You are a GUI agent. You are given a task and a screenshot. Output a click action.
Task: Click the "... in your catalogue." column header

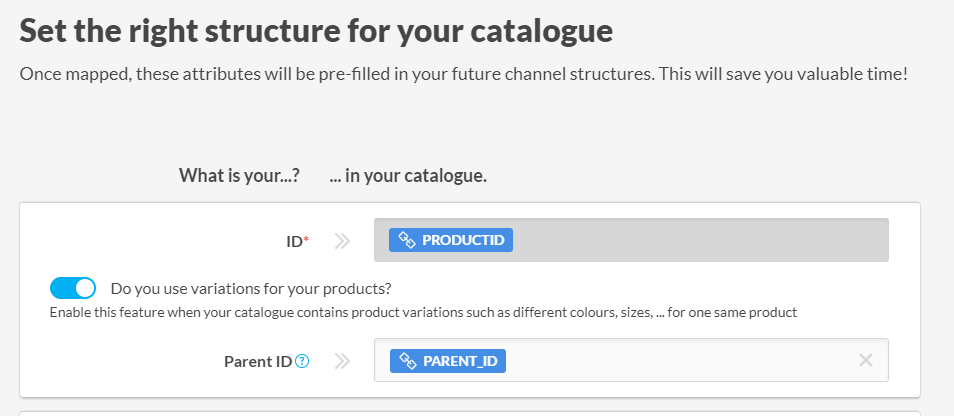[408, 176]
